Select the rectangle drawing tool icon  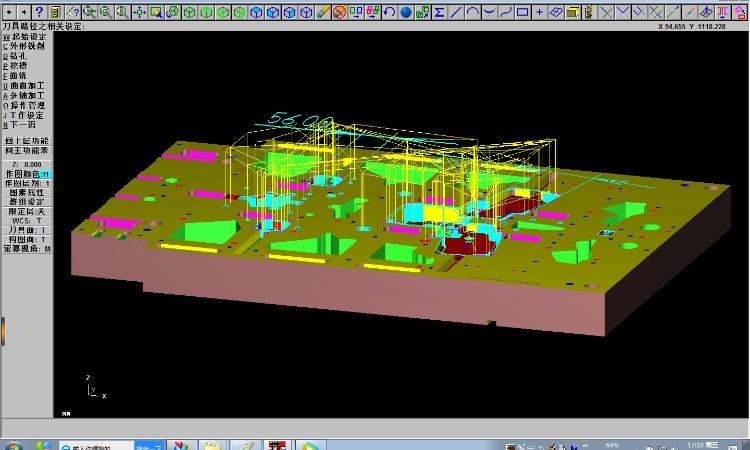tap(522, 12)
